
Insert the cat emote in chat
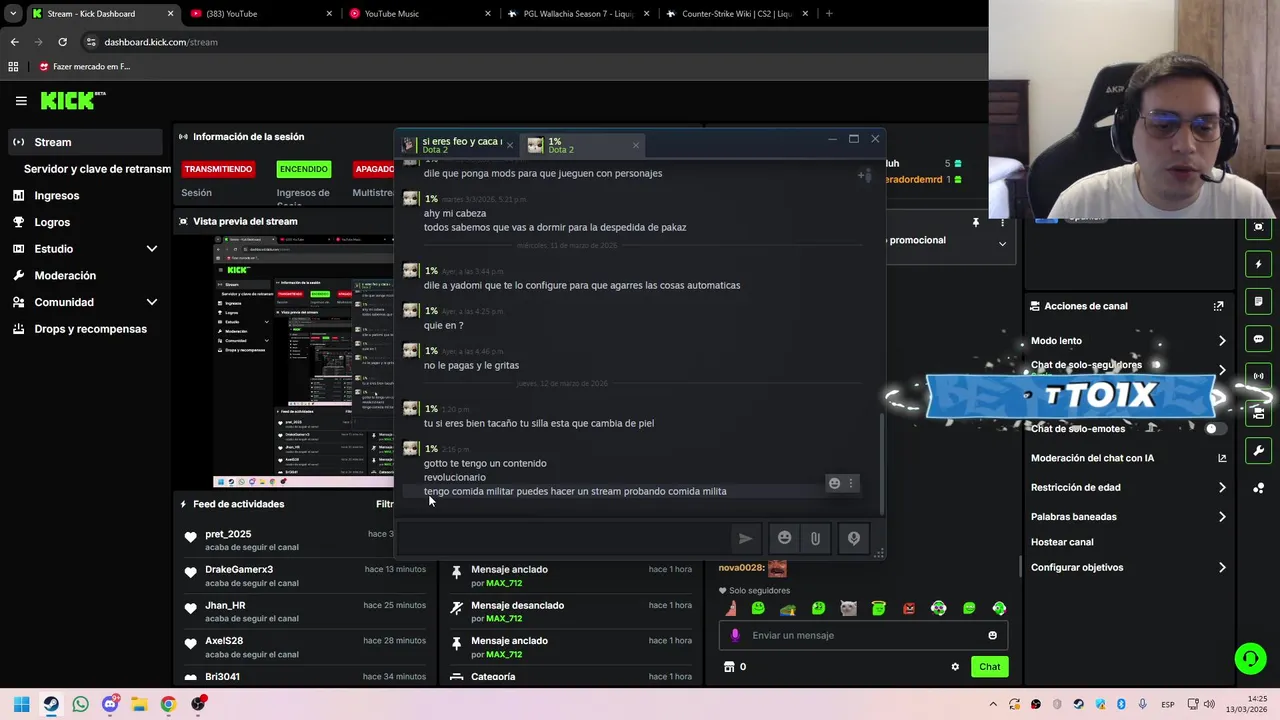pos(848,608)
